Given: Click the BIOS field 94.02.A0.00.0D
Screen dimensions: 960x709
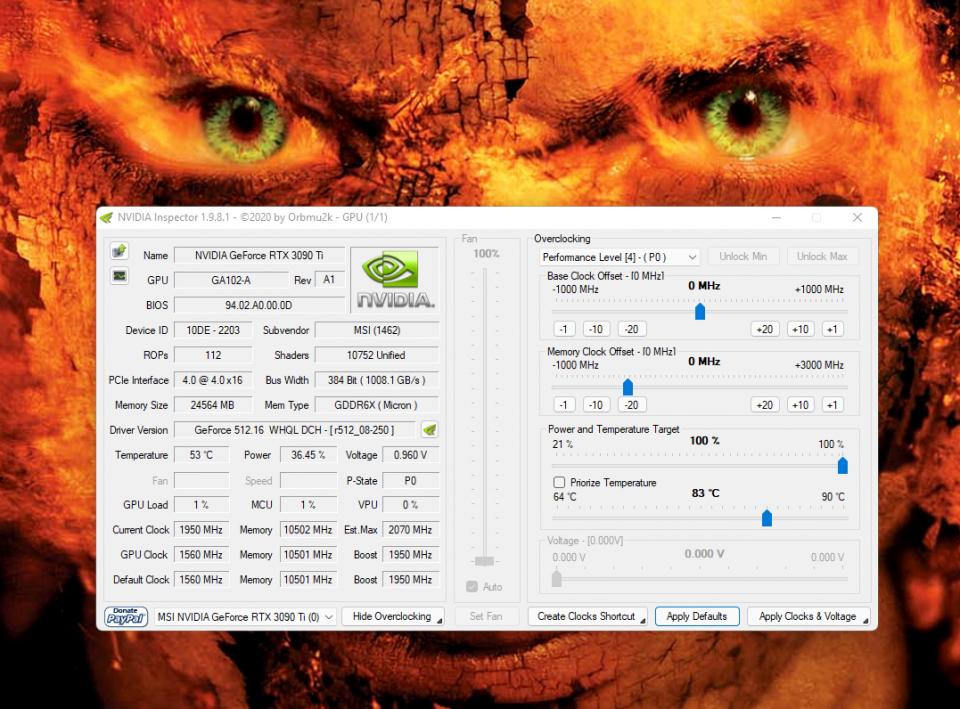Looking at the screenshot, I should coord(260,305).
